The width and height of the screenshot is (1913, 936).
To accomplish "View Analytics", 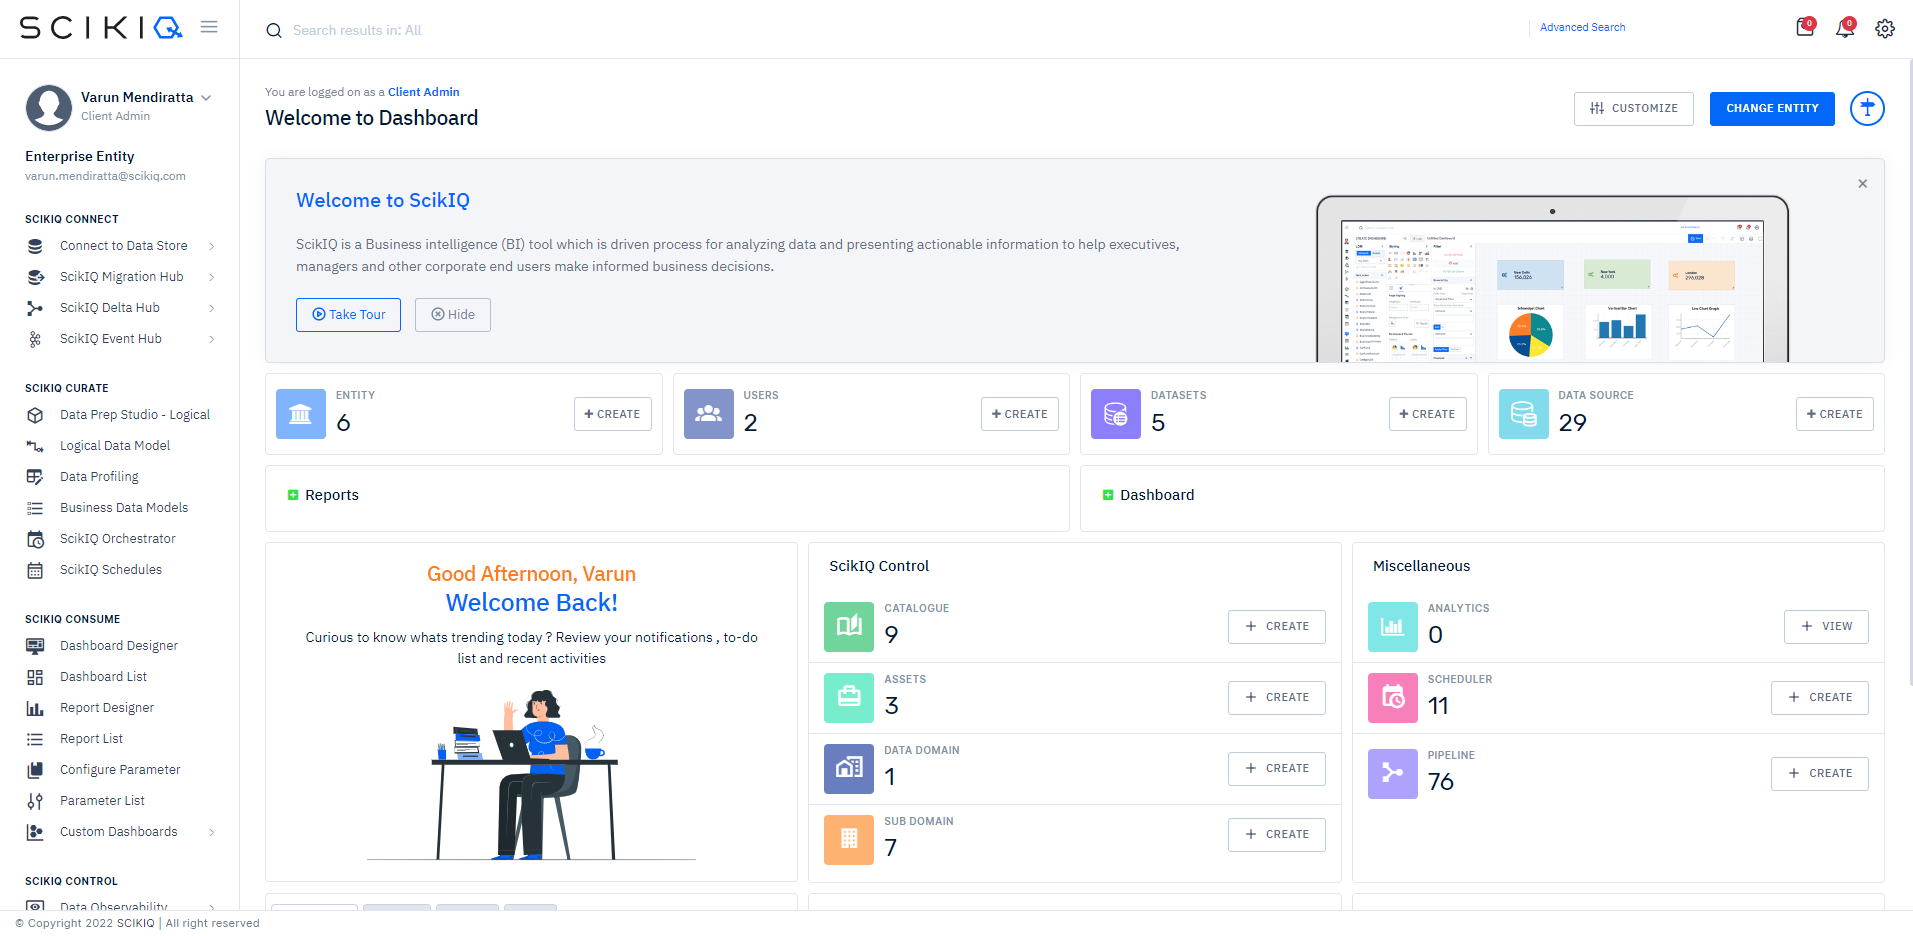I will [1827, 627].
